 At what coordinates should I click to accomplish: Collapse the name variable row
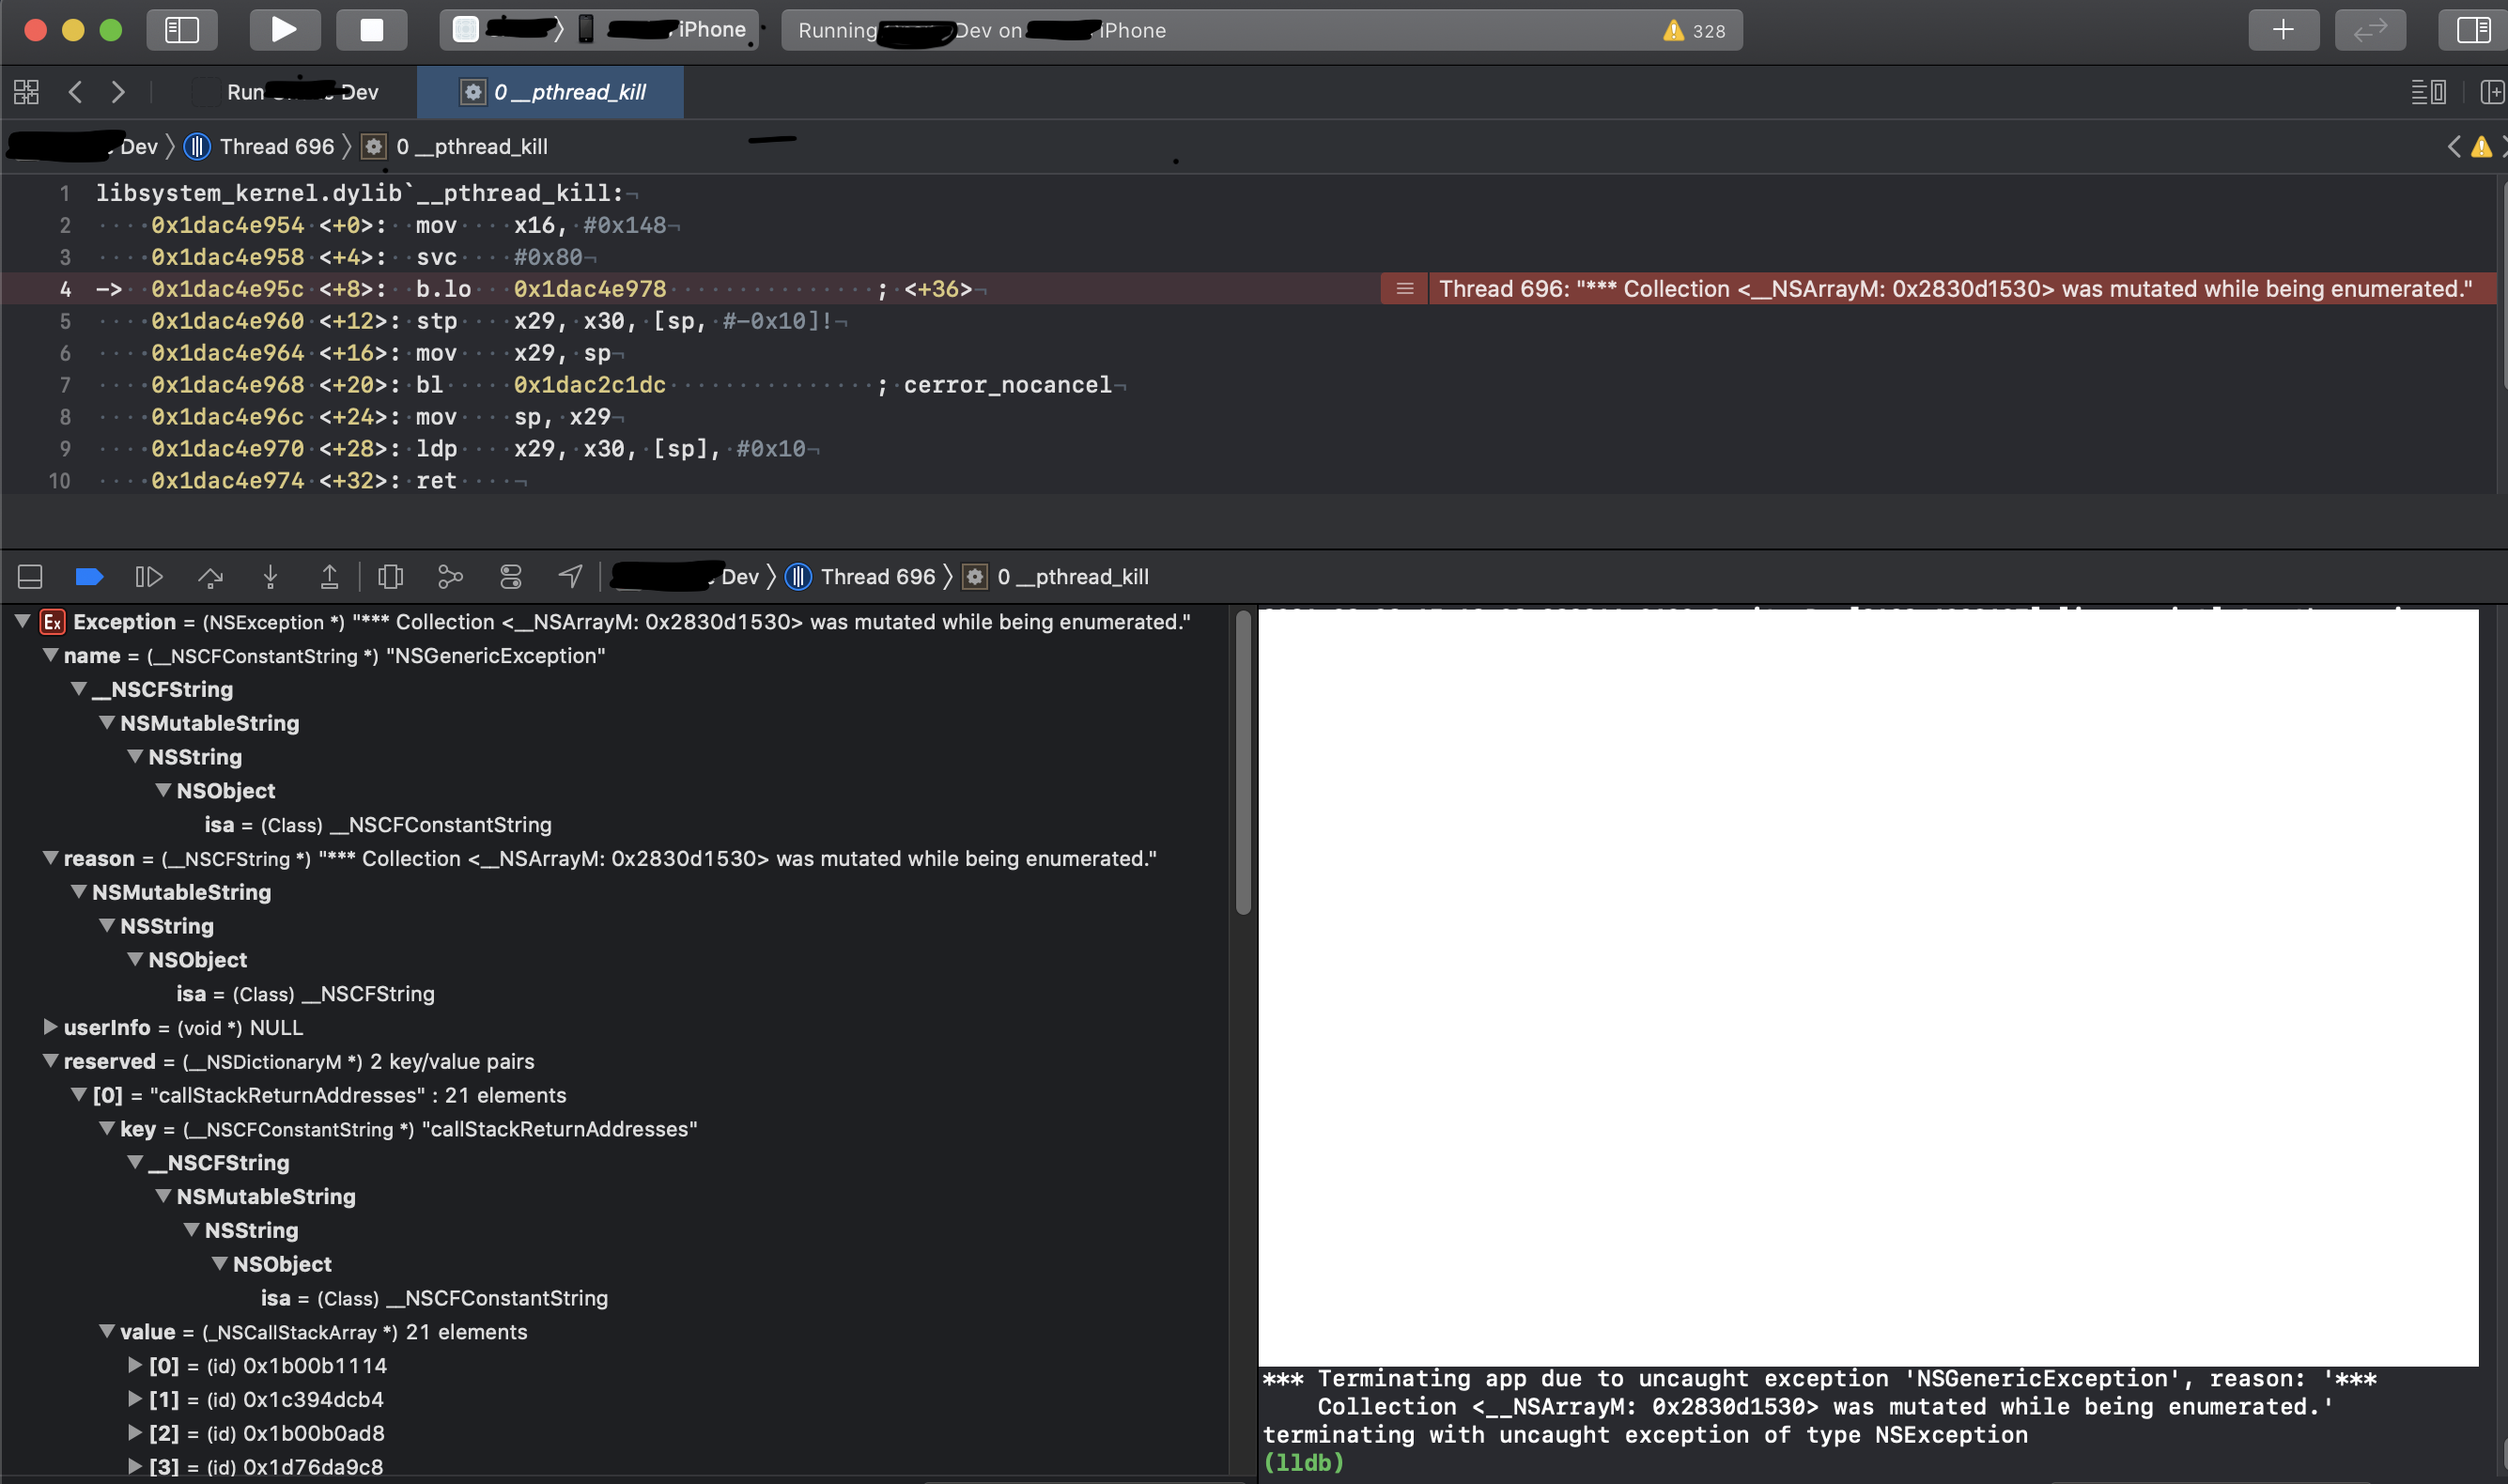50,656
